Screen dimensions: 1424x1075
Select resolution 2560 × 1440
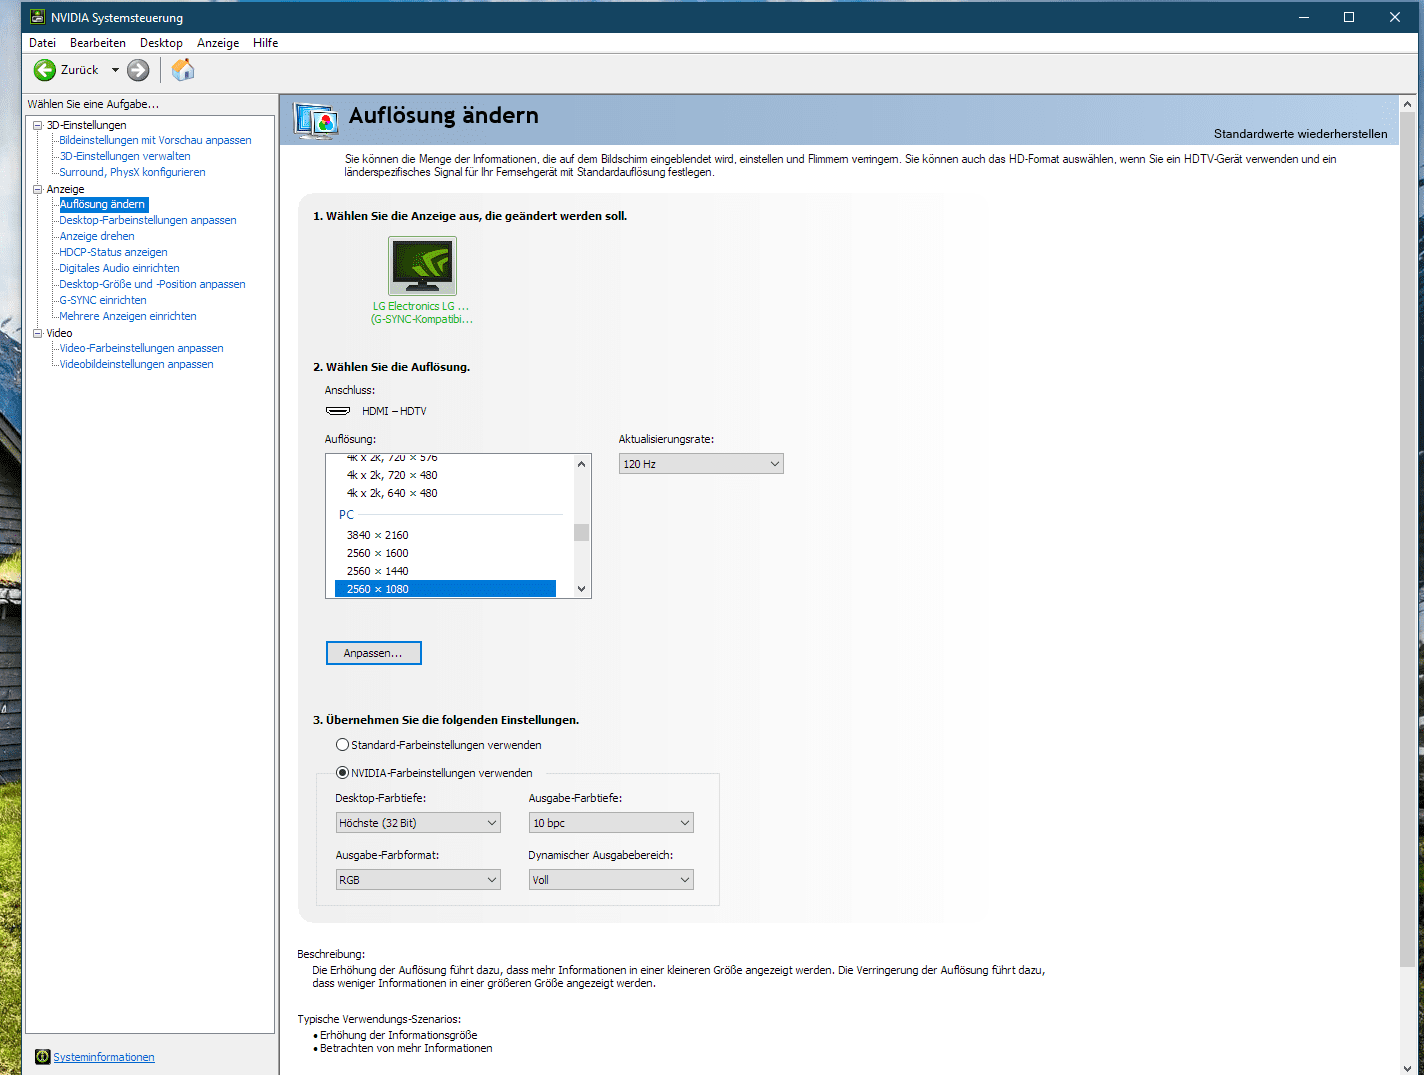pos(378,571)
